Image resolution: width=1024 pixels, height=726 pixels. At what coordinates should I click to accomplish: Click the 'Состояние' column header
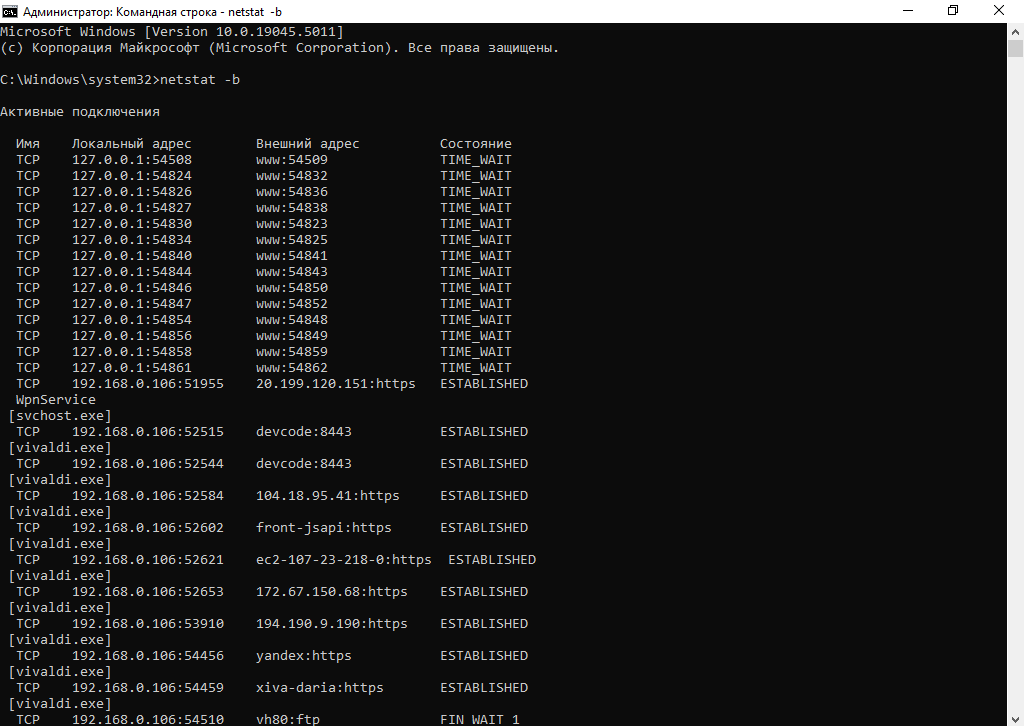coord(475,144)
